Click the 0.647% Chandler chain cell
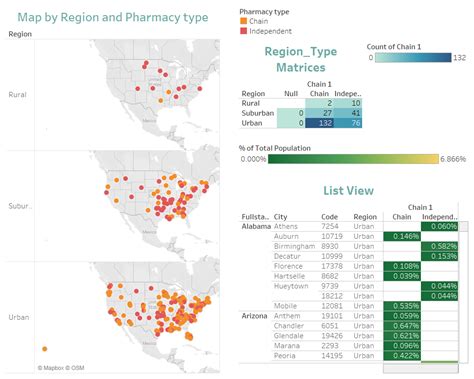474x379 pixels. click(x=402, y=326)
